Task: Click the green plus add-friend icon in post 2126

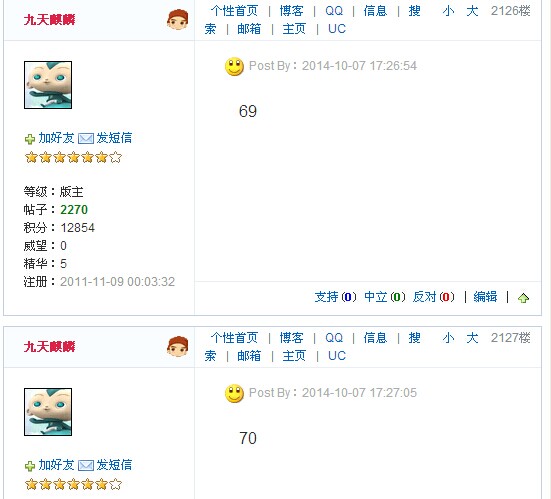Action: tap(30, 139)
